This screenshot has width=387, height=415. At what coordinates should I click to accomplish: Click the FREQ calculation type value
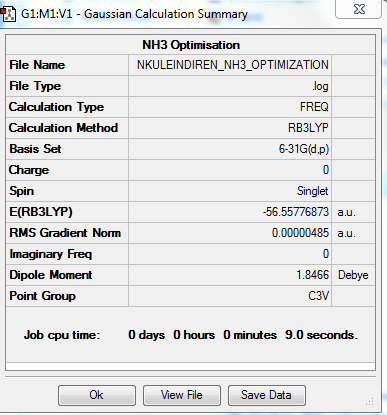point(314,107)
